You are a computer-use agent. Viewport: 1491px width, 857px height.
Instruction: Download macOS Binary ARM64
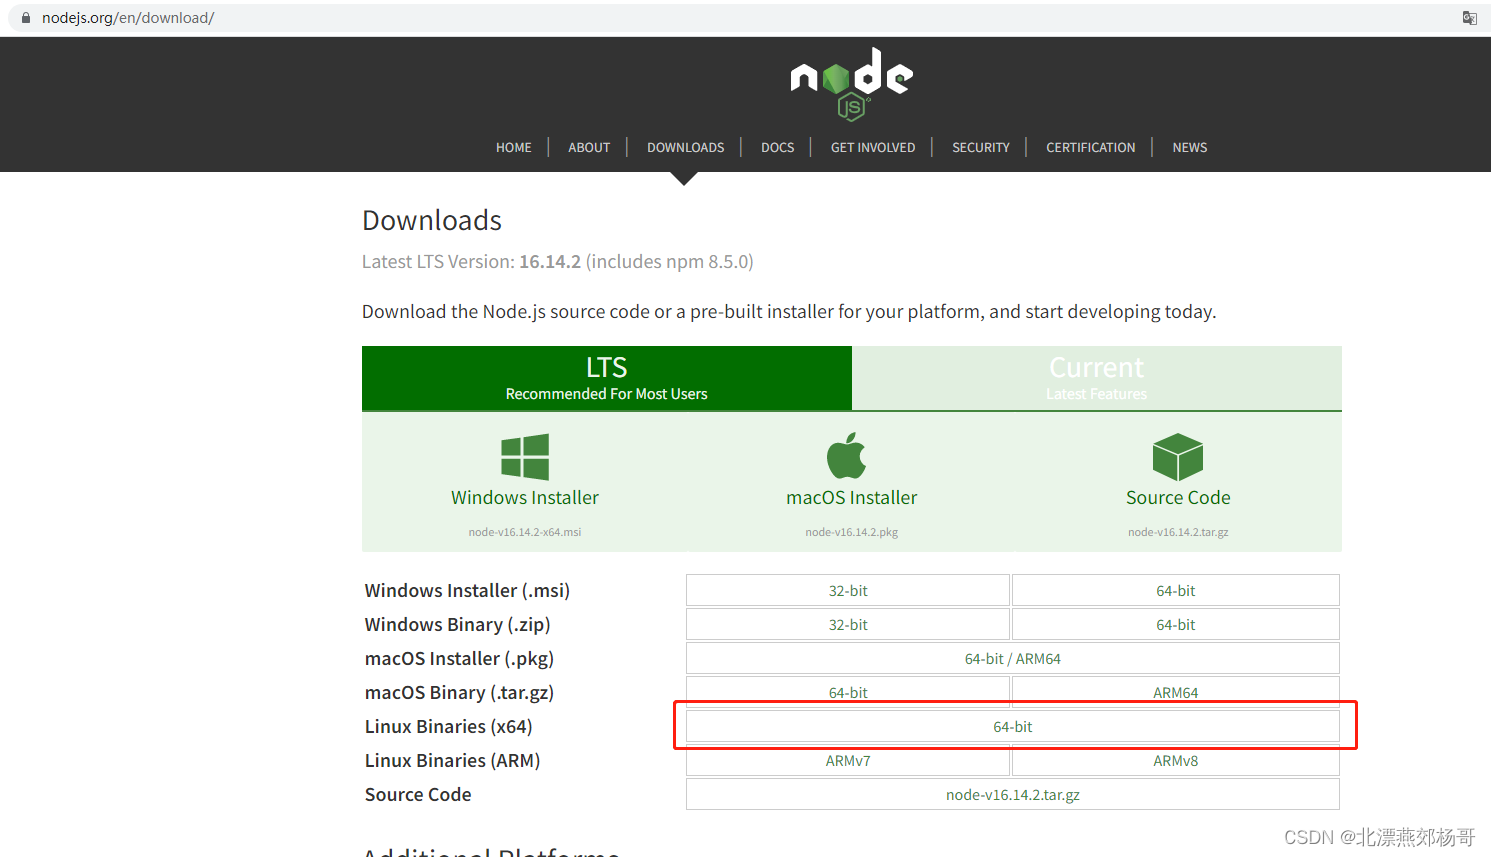[1176, 692]
